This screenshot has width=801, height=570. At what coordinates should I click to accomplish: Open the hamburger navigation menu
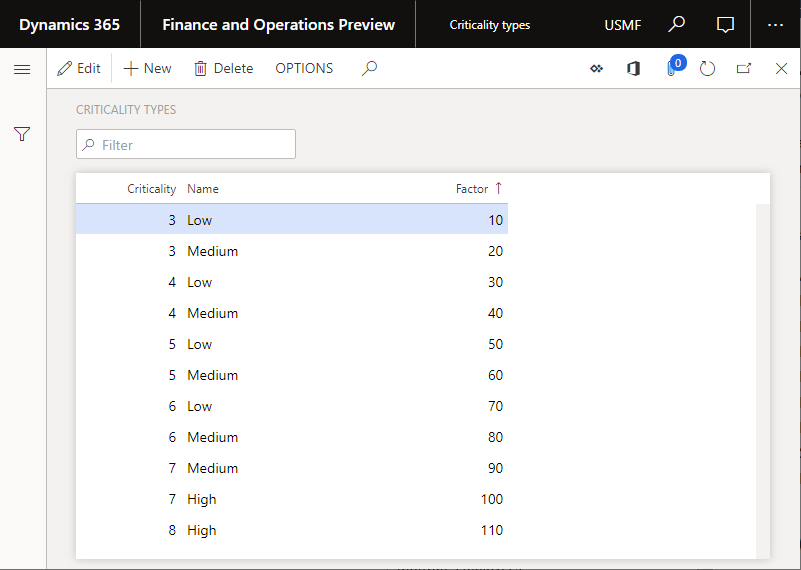coord(22,69)
